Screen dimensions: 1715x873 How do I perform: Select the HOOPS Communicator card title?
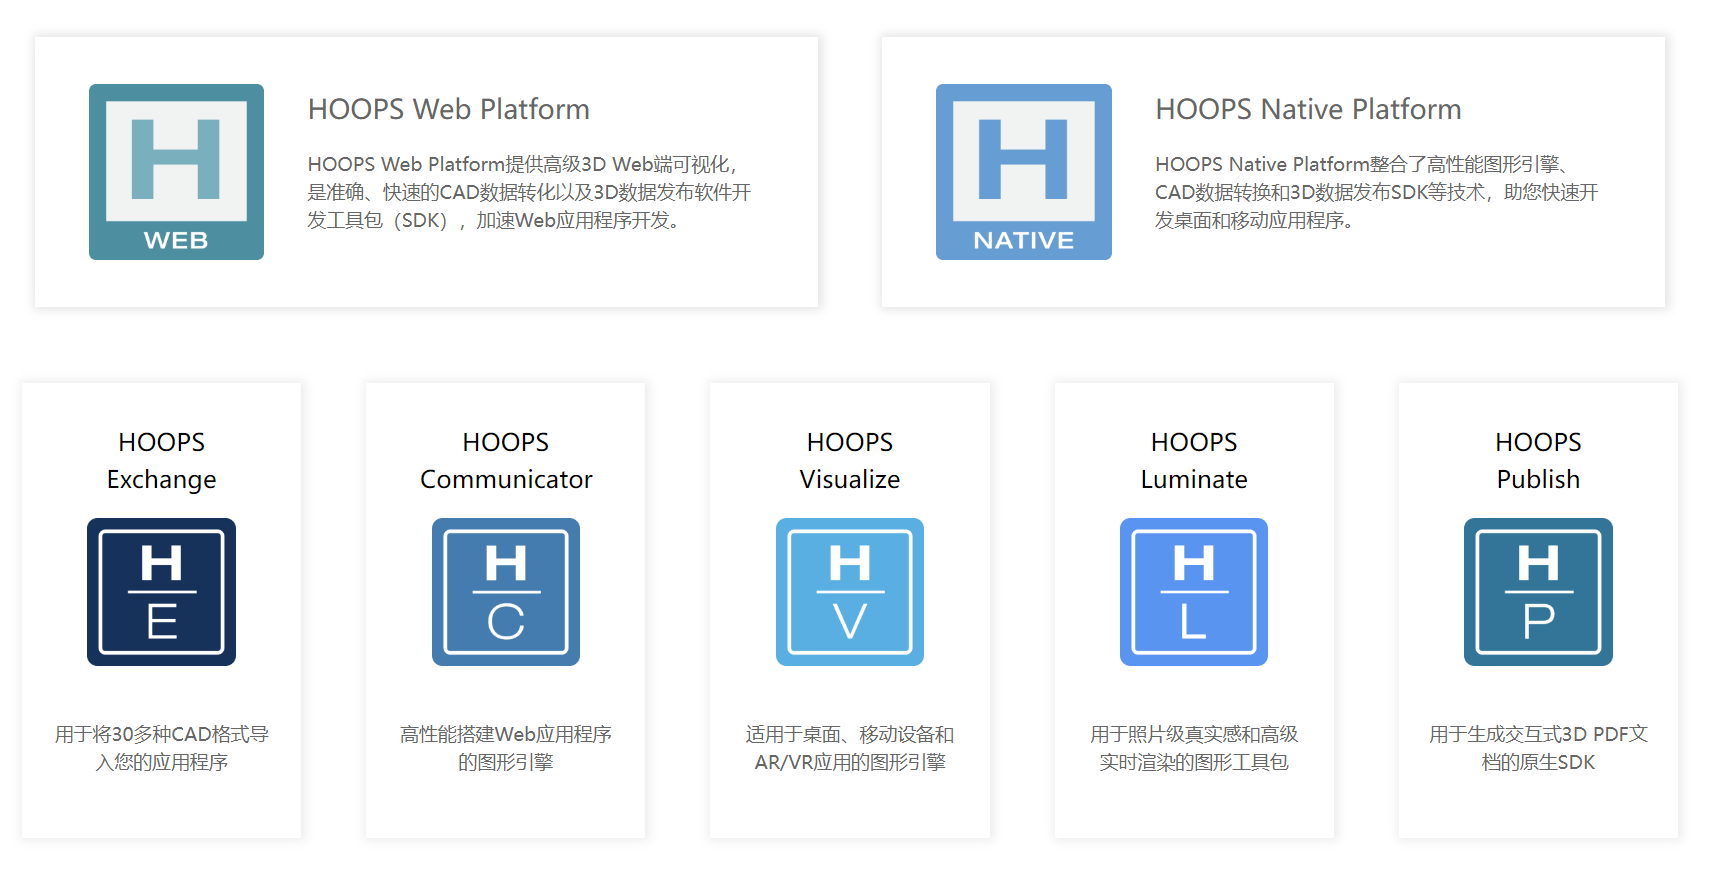coord(506,460)
